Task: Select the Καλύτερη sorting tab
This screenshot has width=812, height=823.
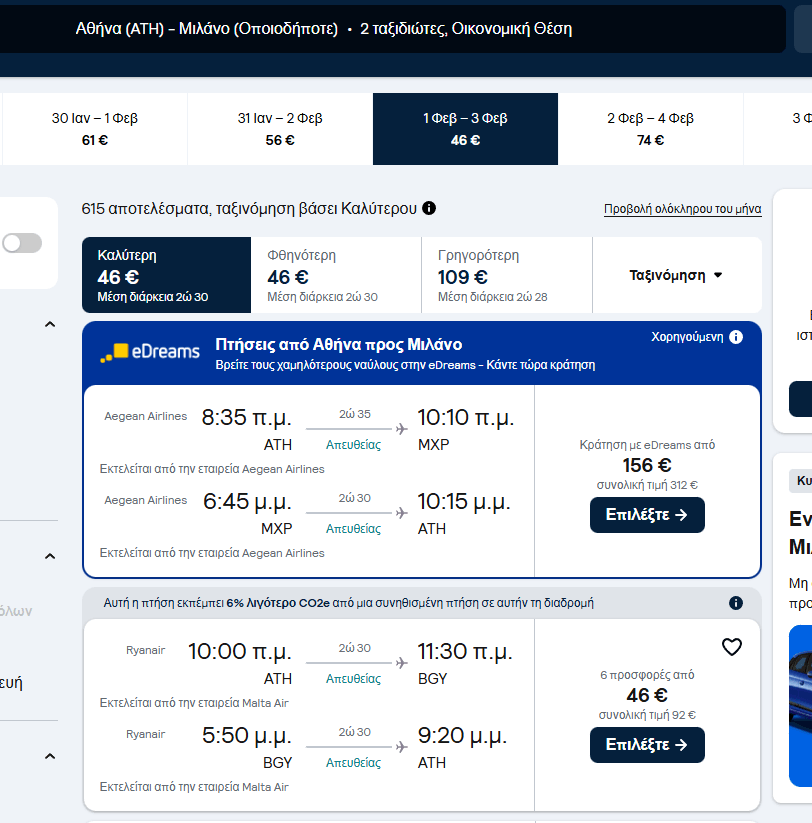Action: (166, 275)
